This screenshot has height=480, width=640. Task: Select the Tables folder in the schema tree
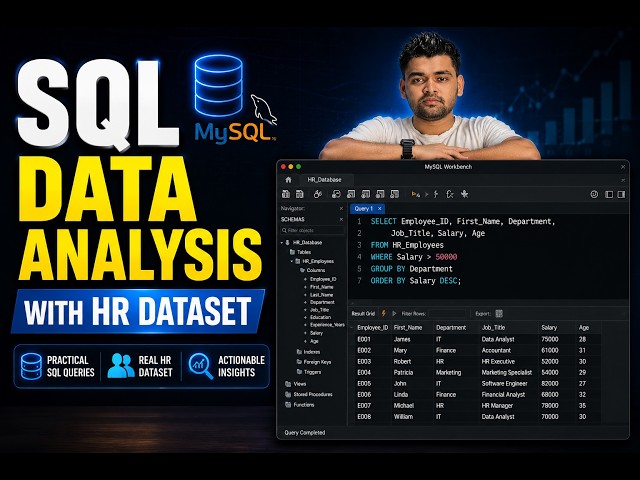coord(300,252)
